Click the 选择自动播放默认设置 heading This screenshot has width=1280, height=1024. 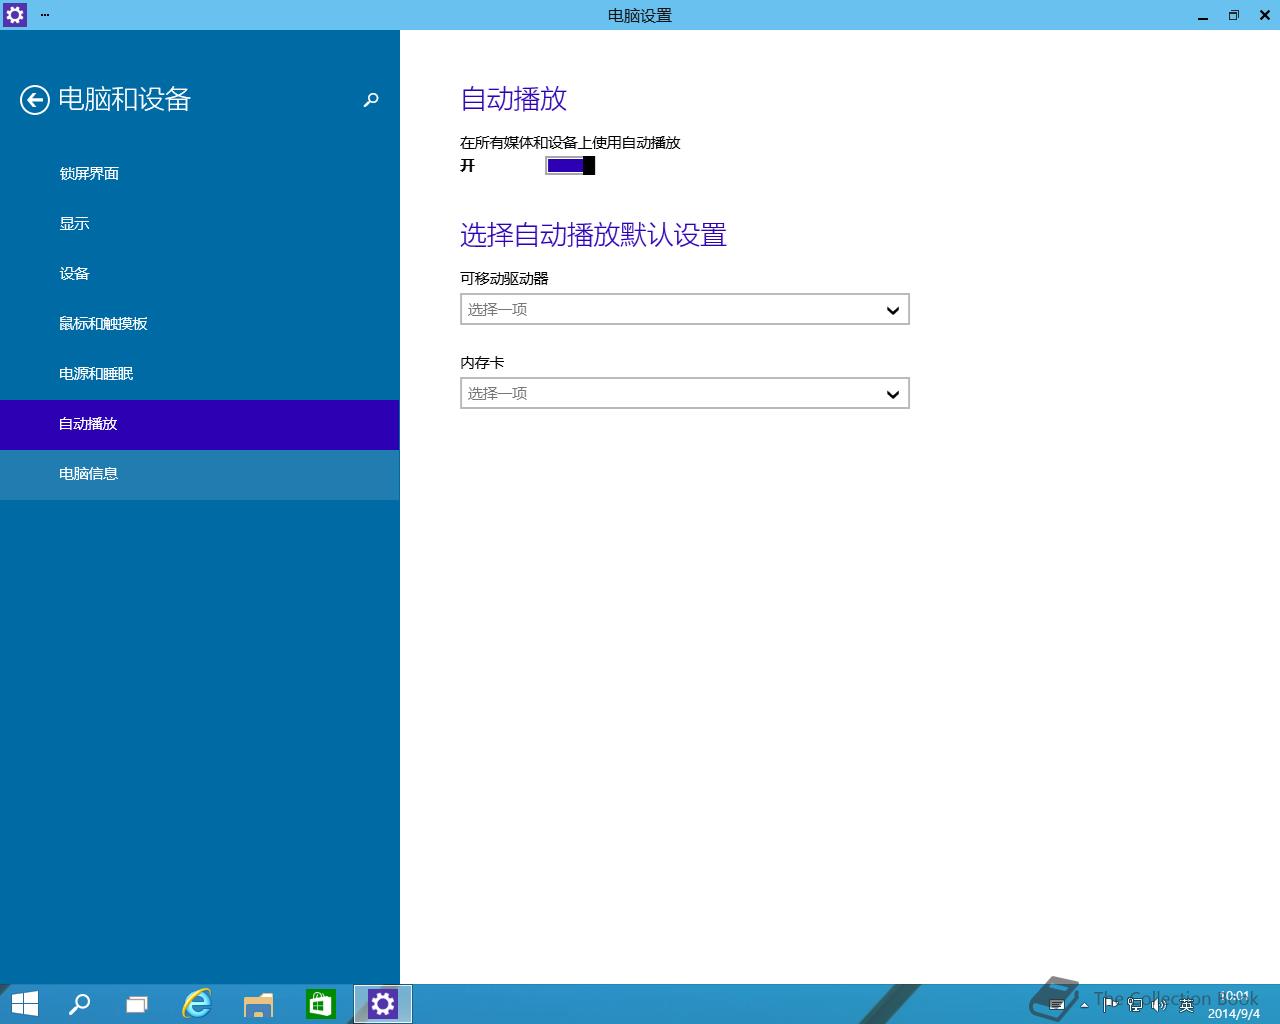pos(593,235)
